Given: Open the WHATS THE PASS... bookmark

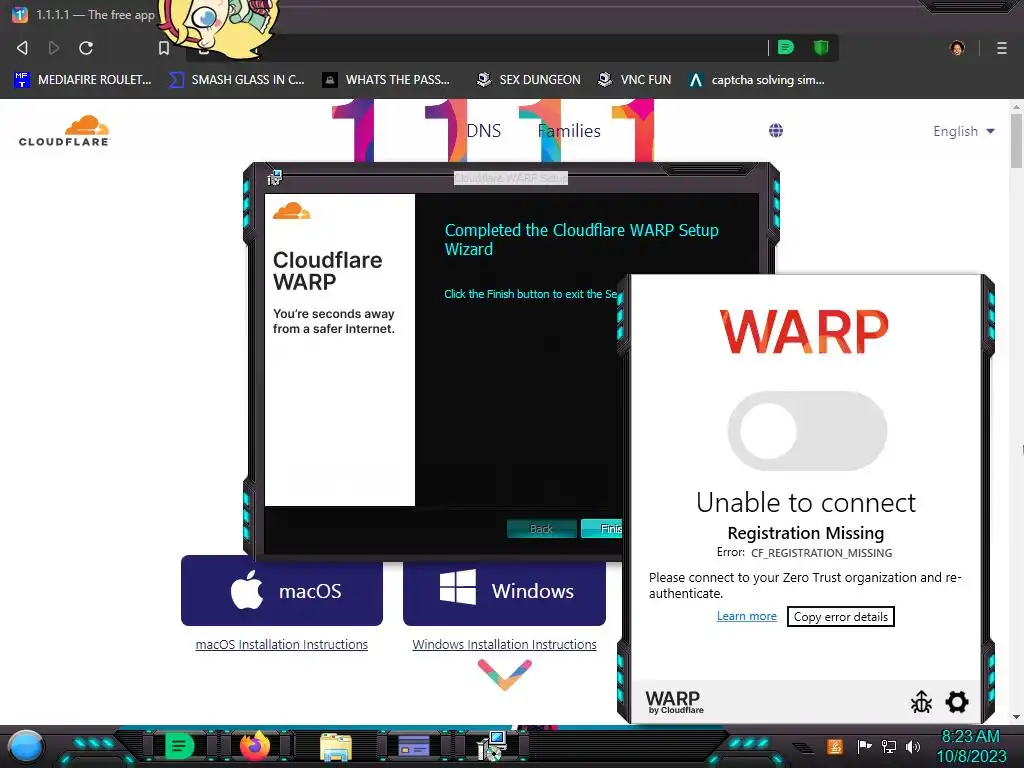Looking at the screenshot, I should 387,80.
